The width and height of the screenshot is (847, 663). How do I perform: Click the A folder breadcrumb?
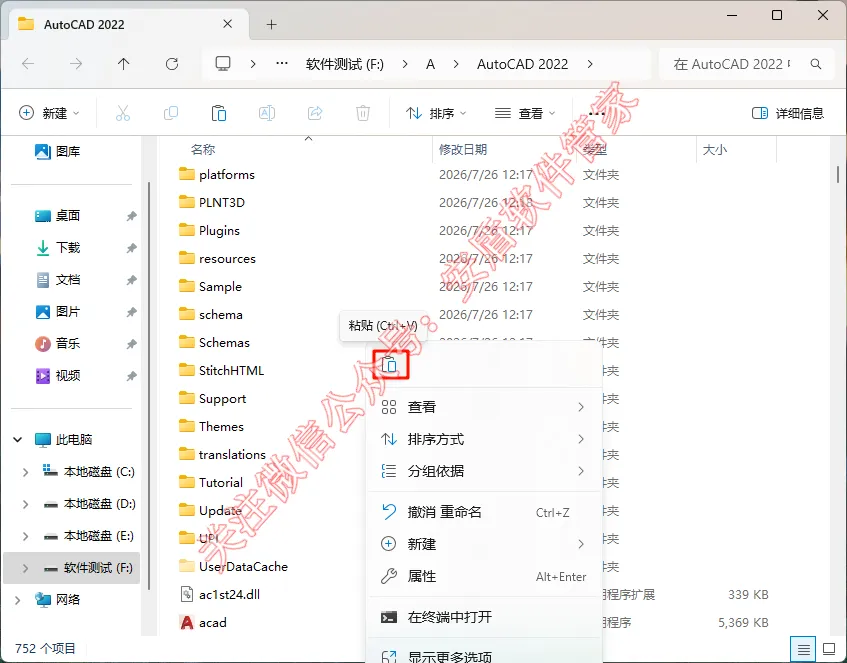click(431, 64)
